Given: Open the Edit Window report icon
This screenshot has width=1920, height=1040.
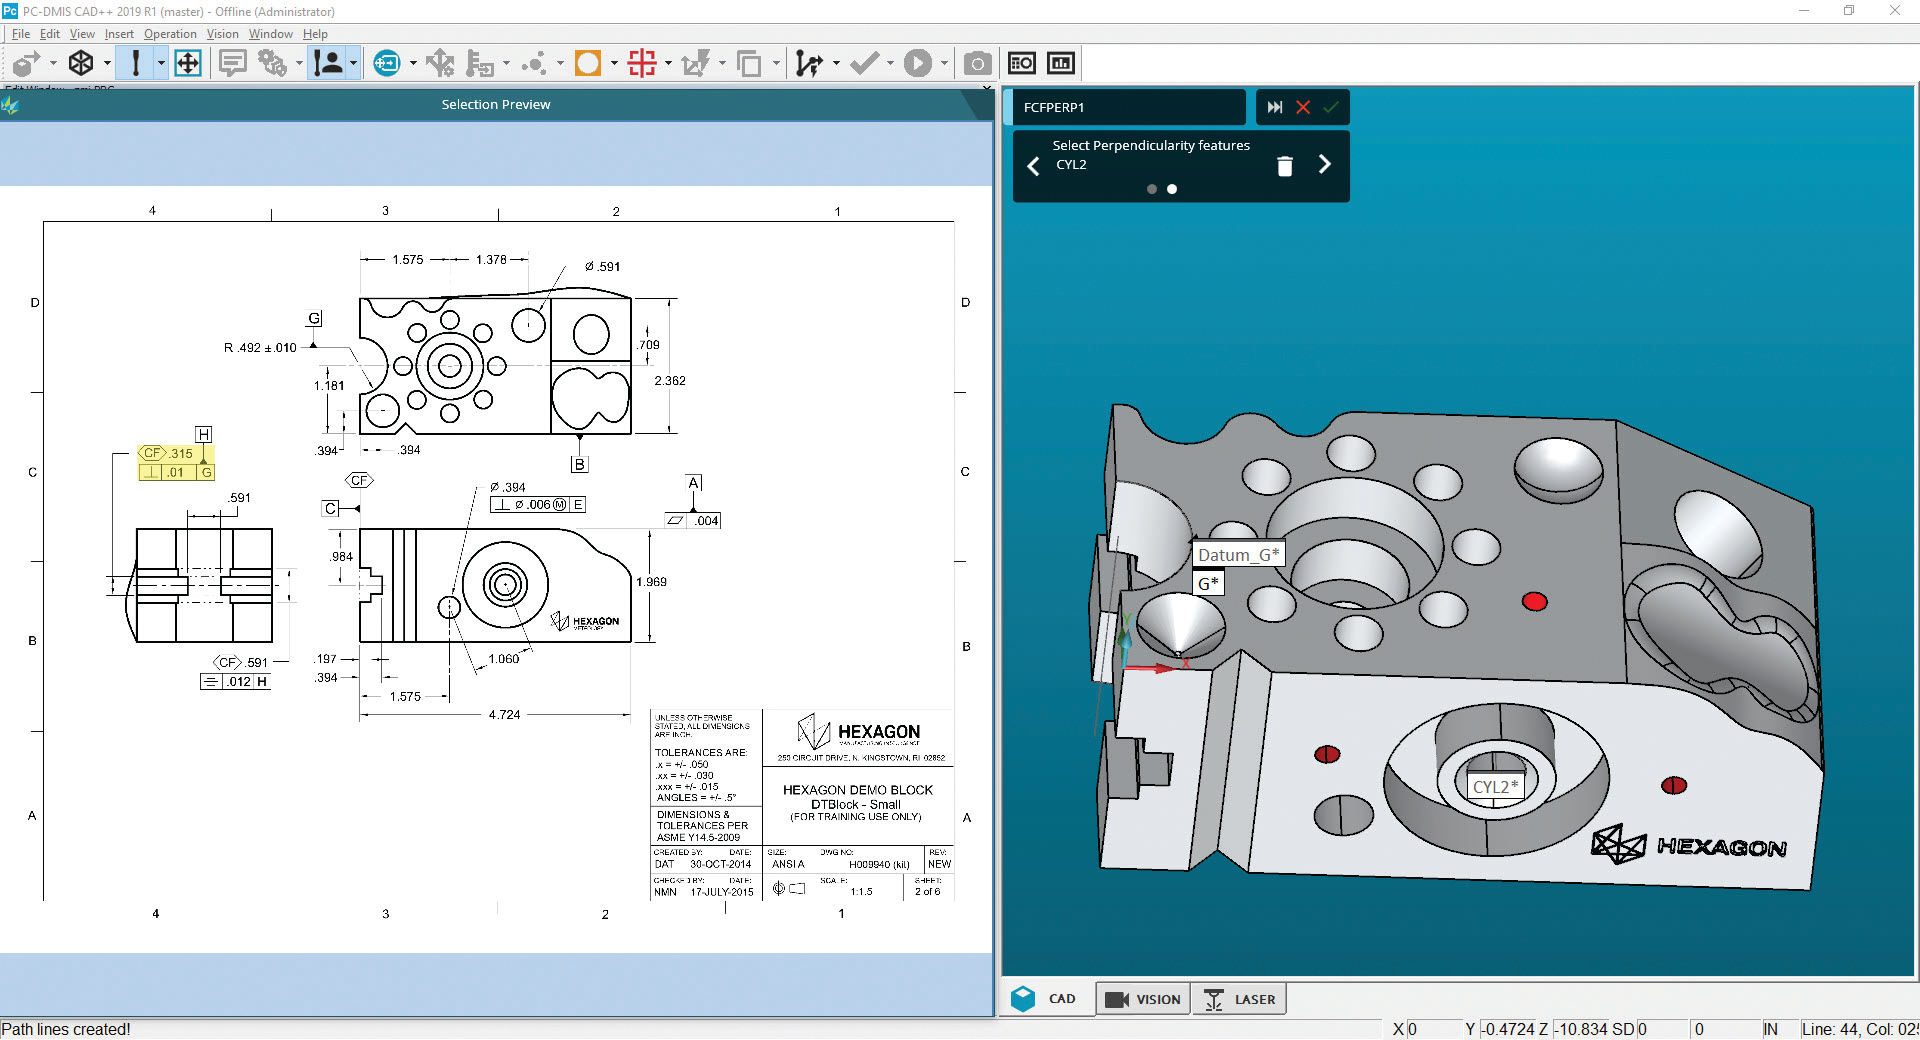Looking at the screenshot, I should (1021, 62).
